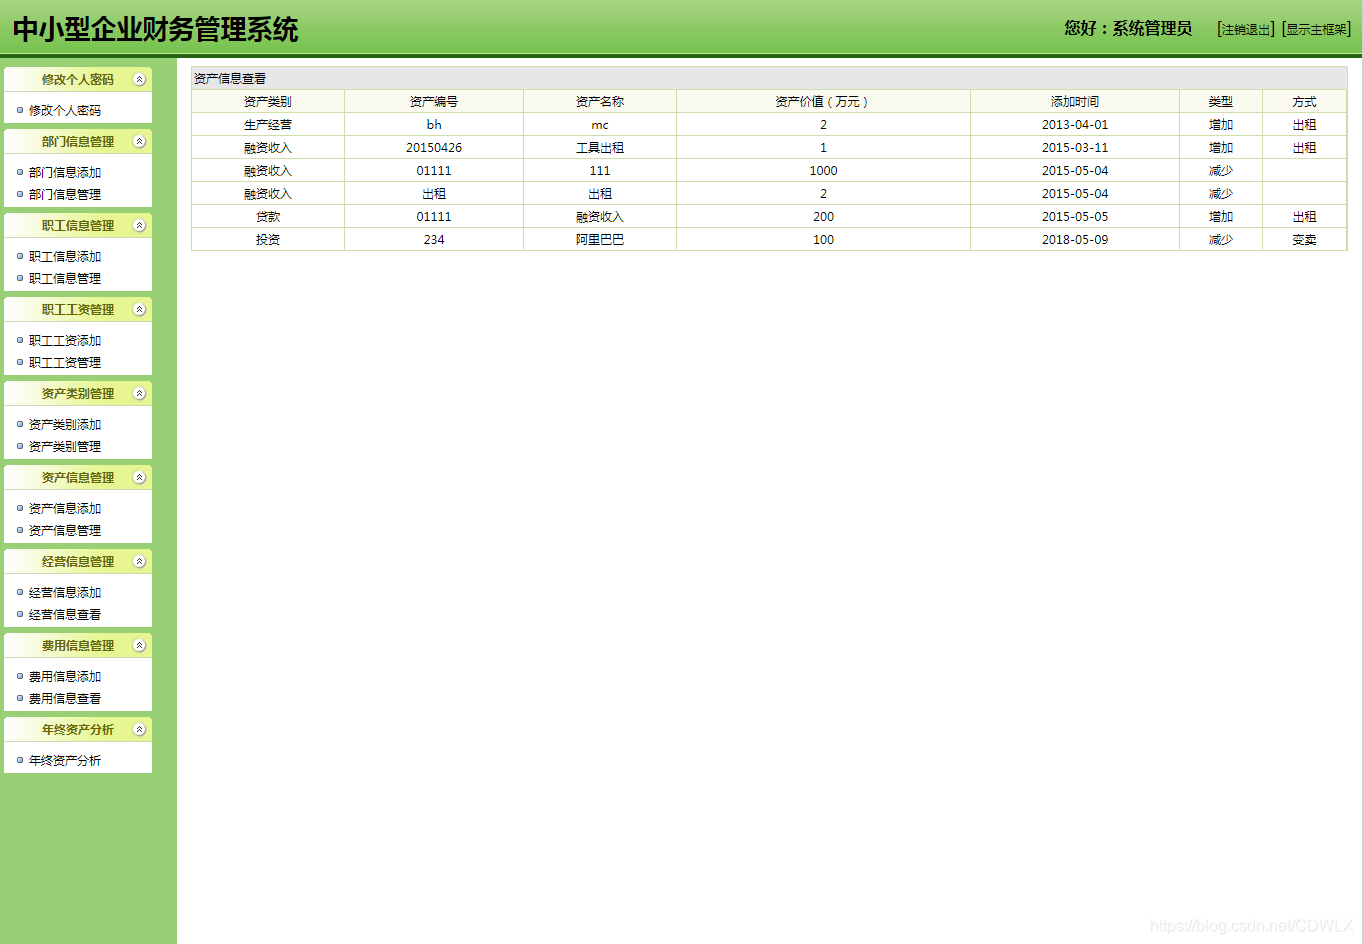Select the 阿里巴巴 asset name cell
This screenshot has width=1363, height=944.
(600, 240)
